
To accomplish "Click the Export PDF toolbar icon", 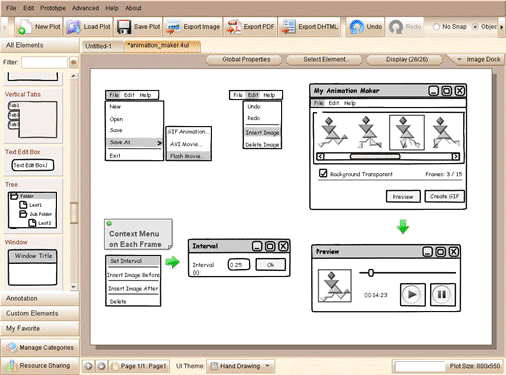I will [x=234, y=27].
